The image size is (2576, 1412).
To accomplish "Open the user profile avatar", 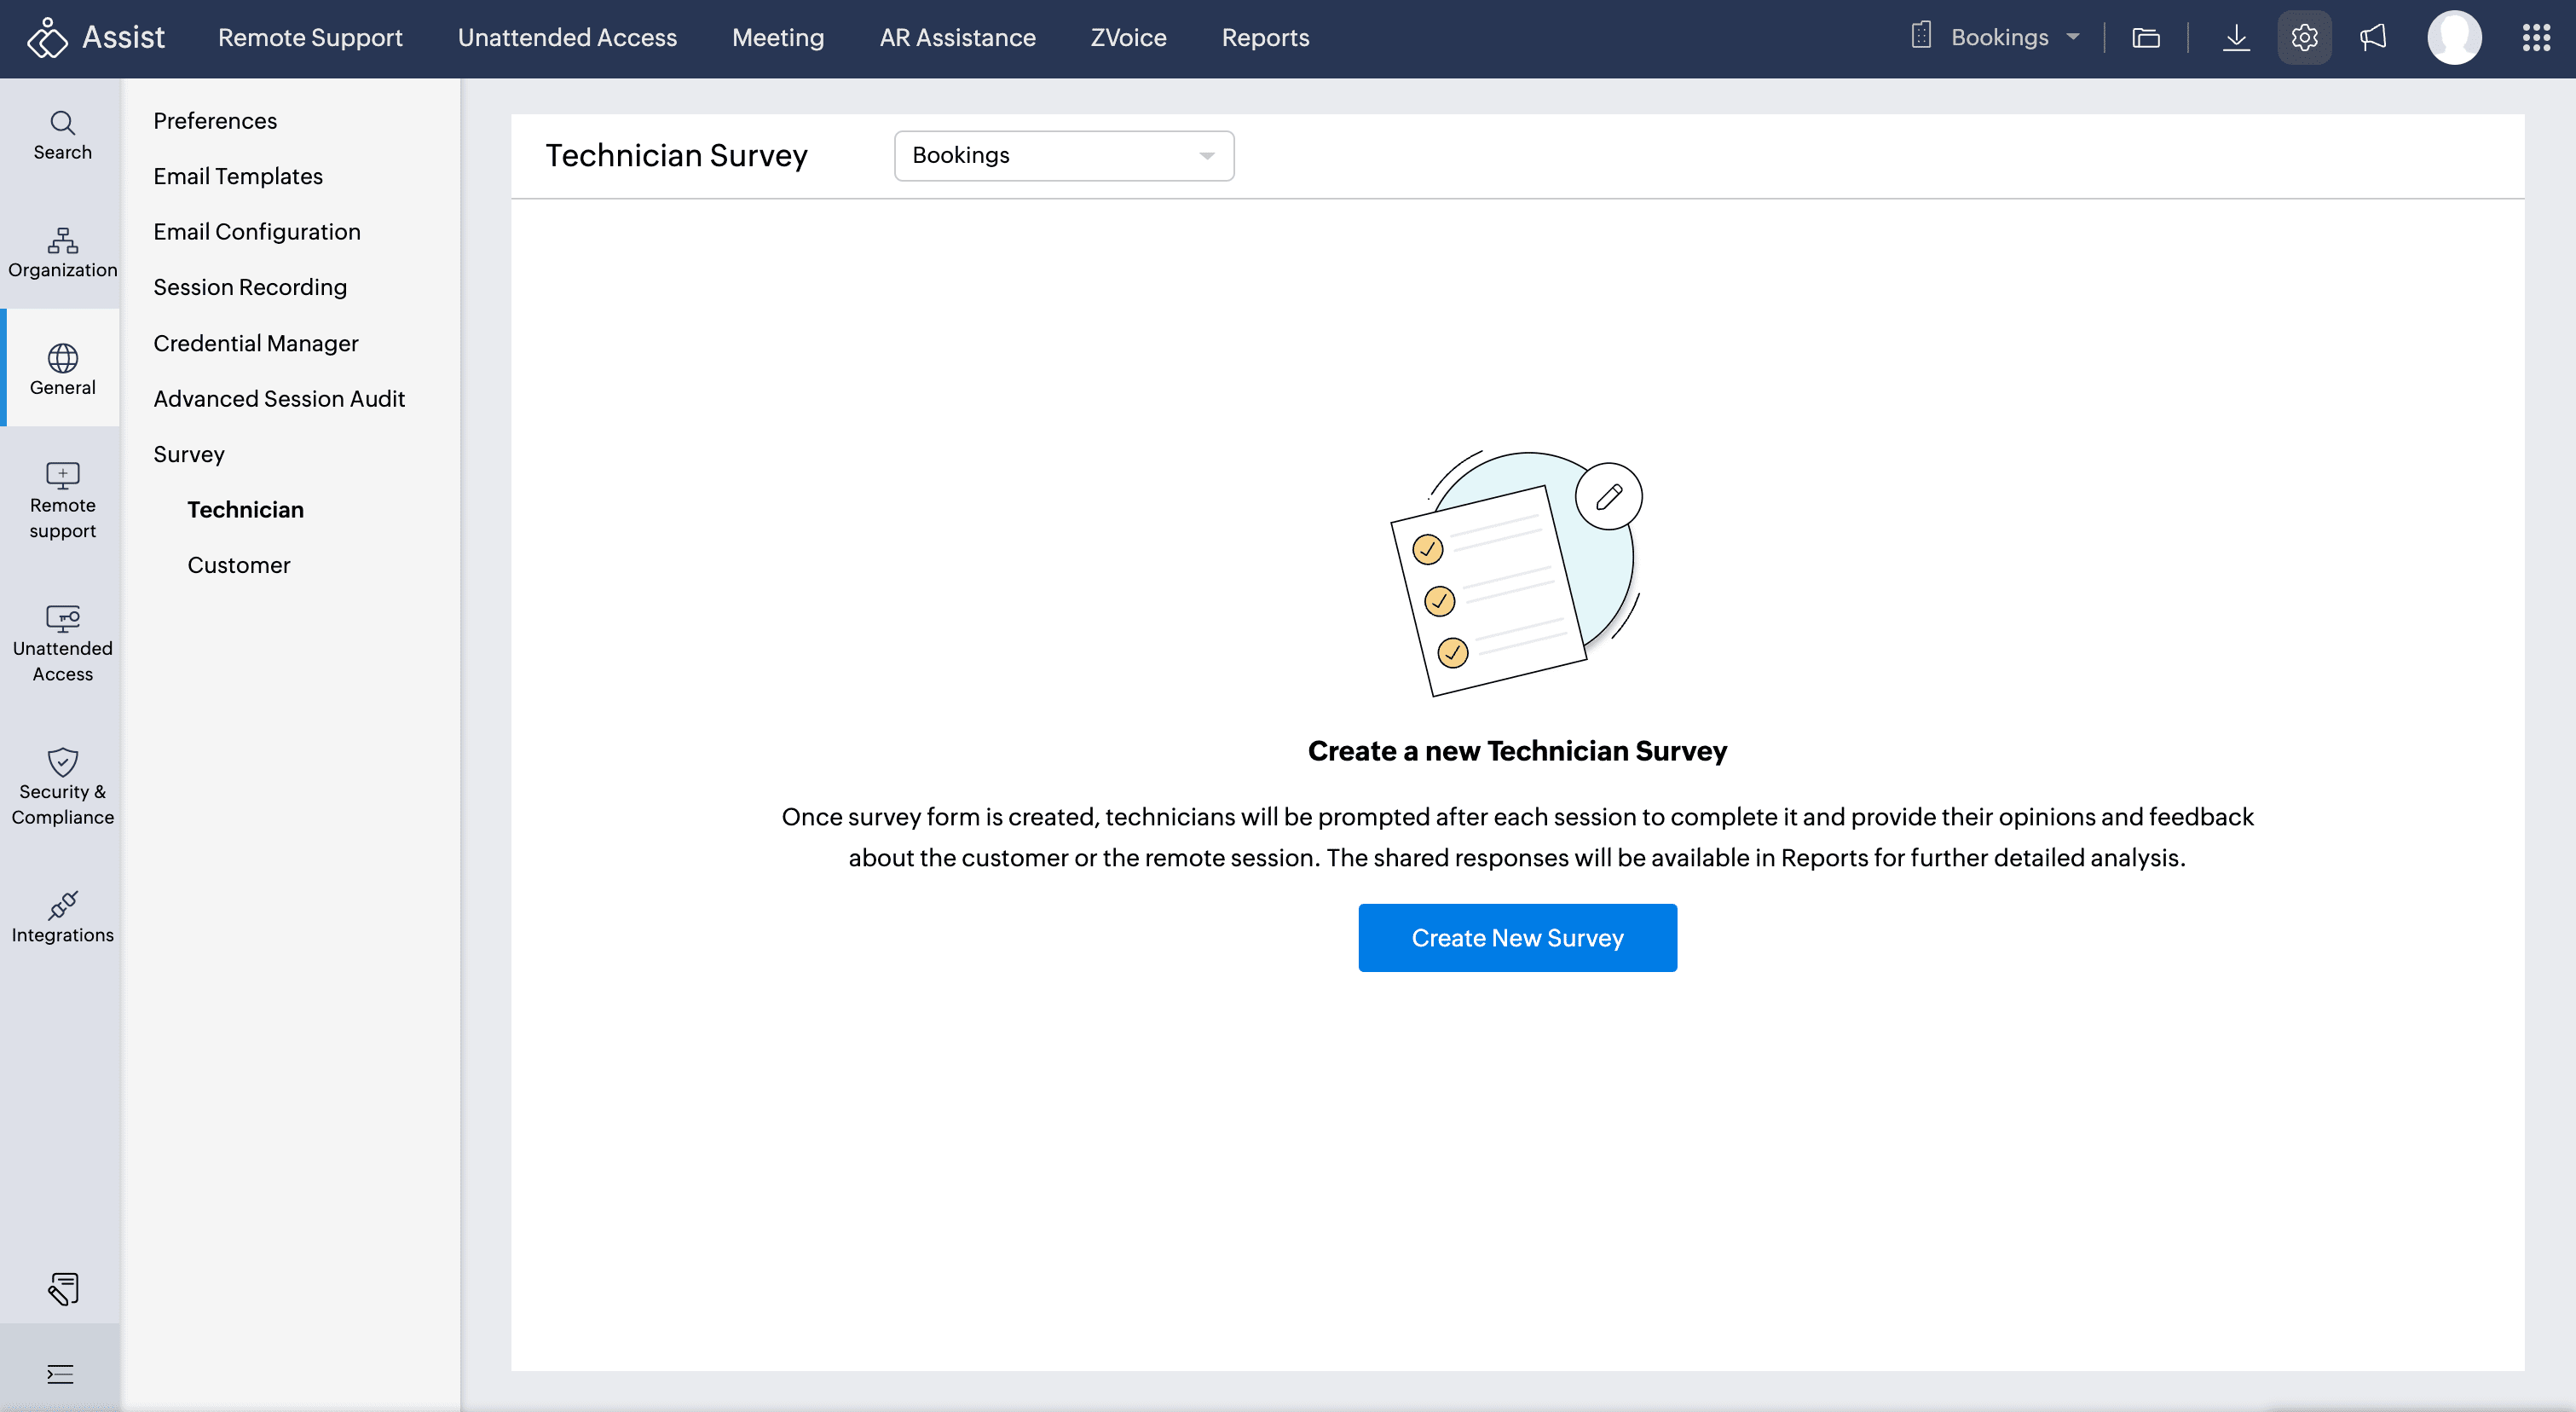I will click(x=2454, y=38).
